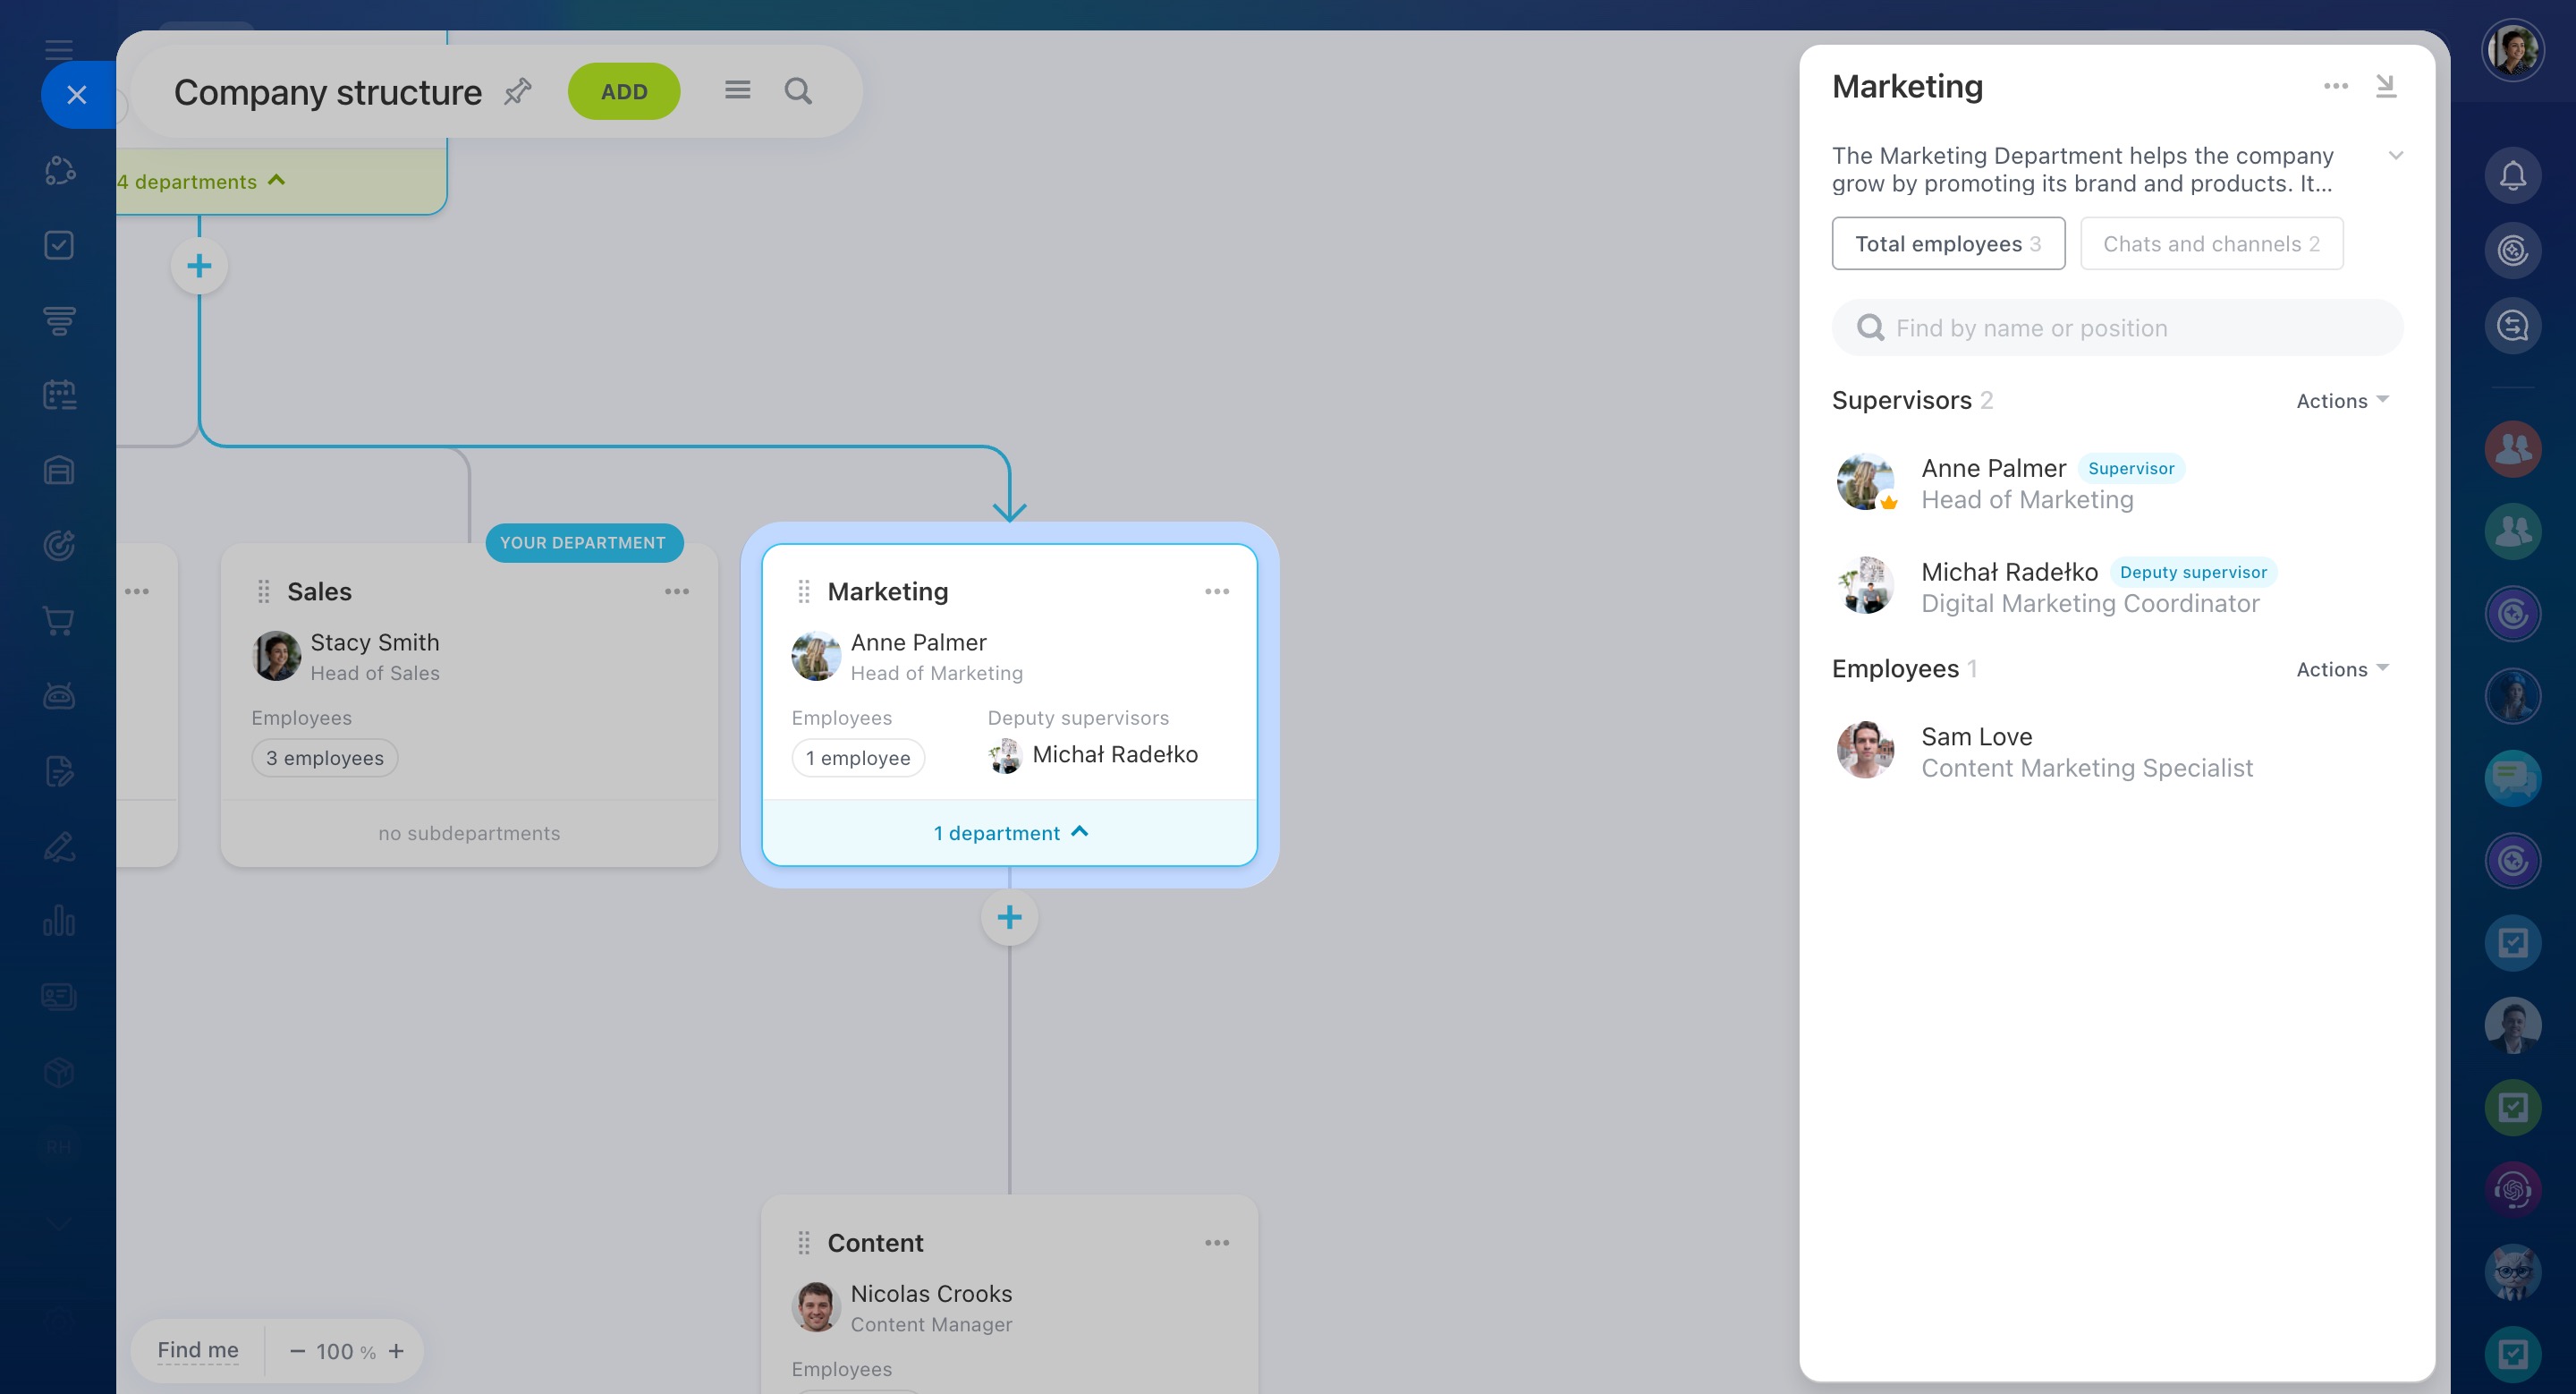This screenshot has width=2576, height=1394.
Task: Collapse the 4 departments toggle
Action: [x=201, y=181]
